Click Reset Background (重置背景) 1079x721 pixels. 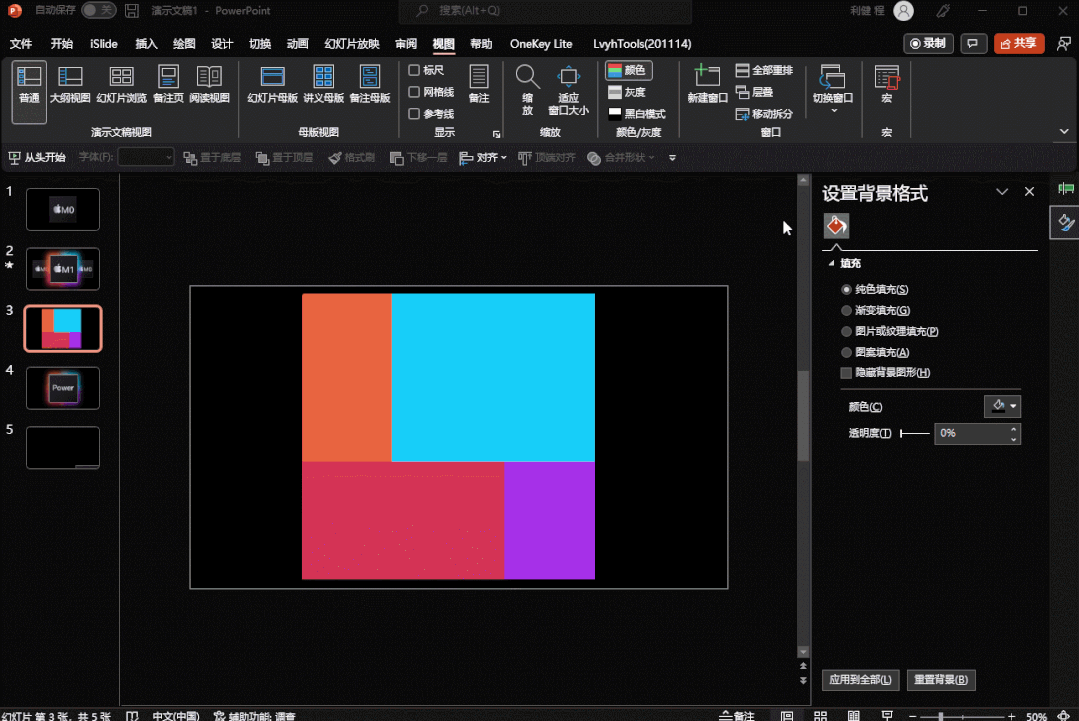941,680
